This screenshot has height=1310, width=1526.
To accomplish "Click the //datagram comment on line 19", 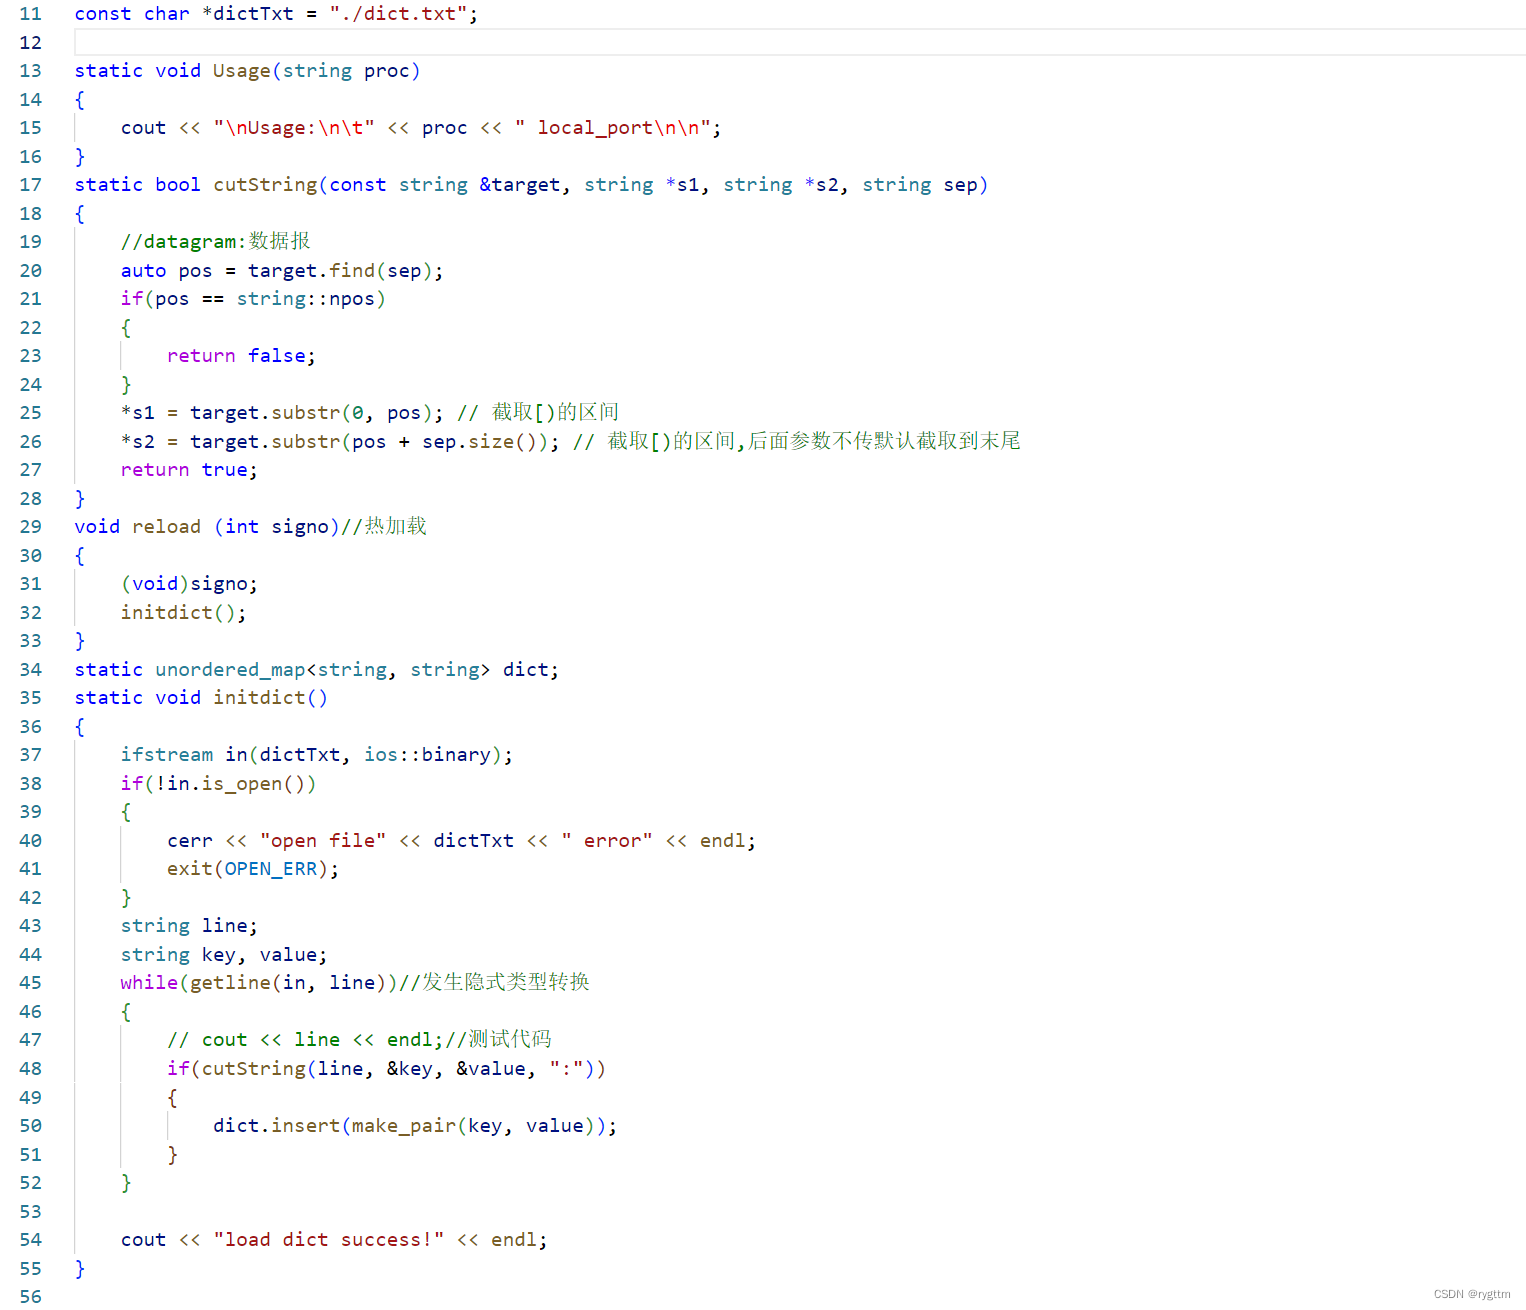I will (215, 242).
